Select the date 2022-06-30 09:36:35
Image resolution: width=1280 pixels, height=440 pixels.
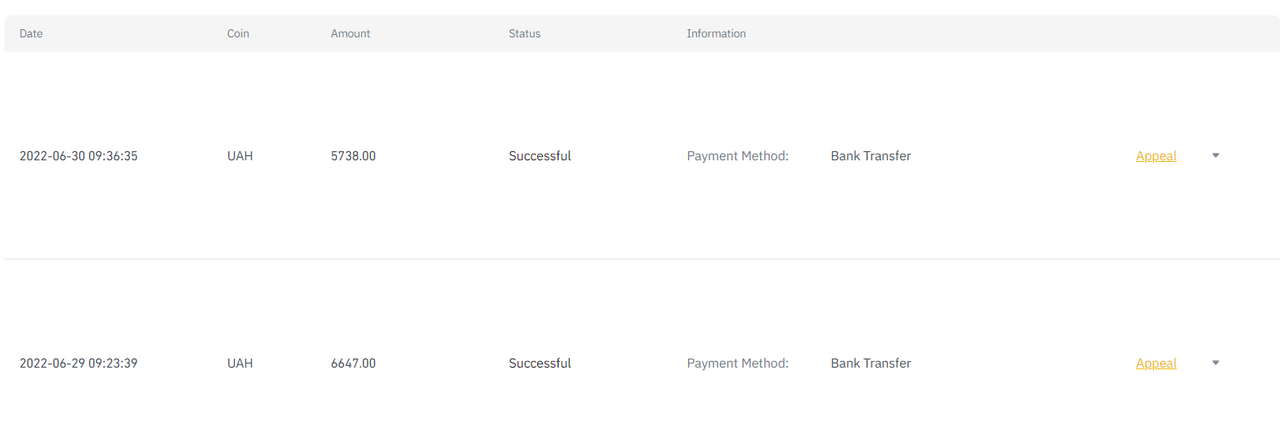pos(78,156)
